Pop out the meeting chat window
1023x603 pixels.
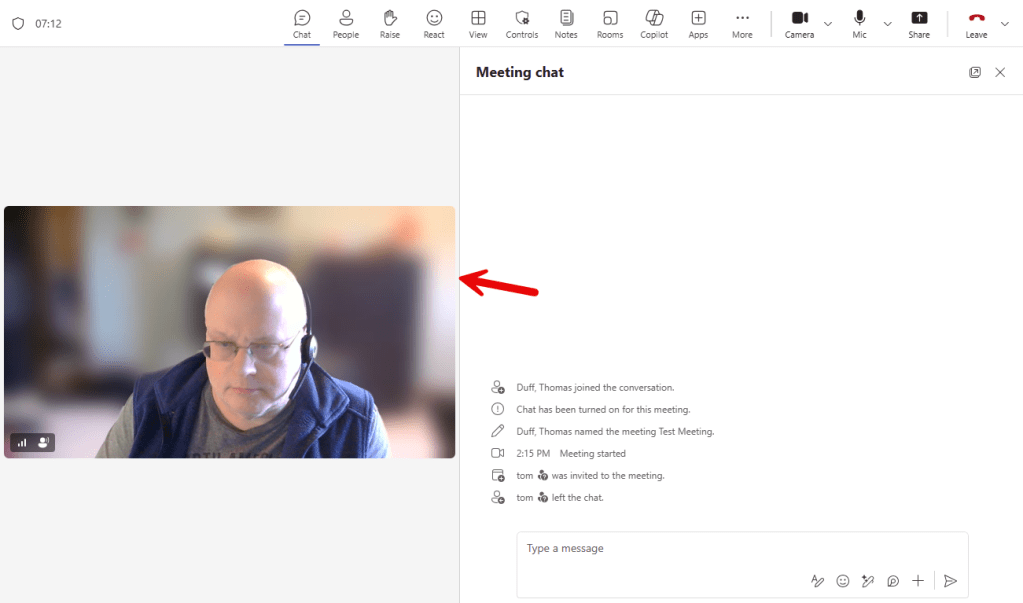click(975, 73)
